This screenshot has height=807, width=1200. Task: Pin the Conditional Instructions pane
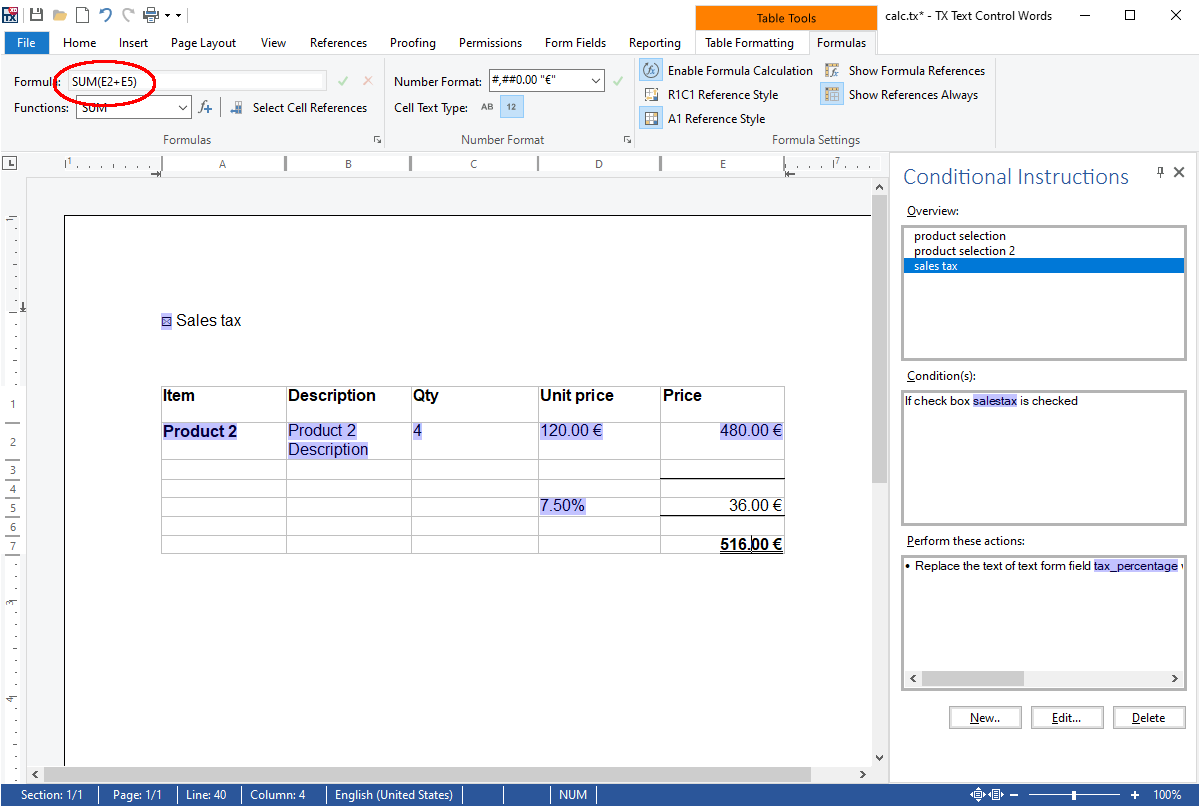pyautogui.click(x=1160, y=172)
